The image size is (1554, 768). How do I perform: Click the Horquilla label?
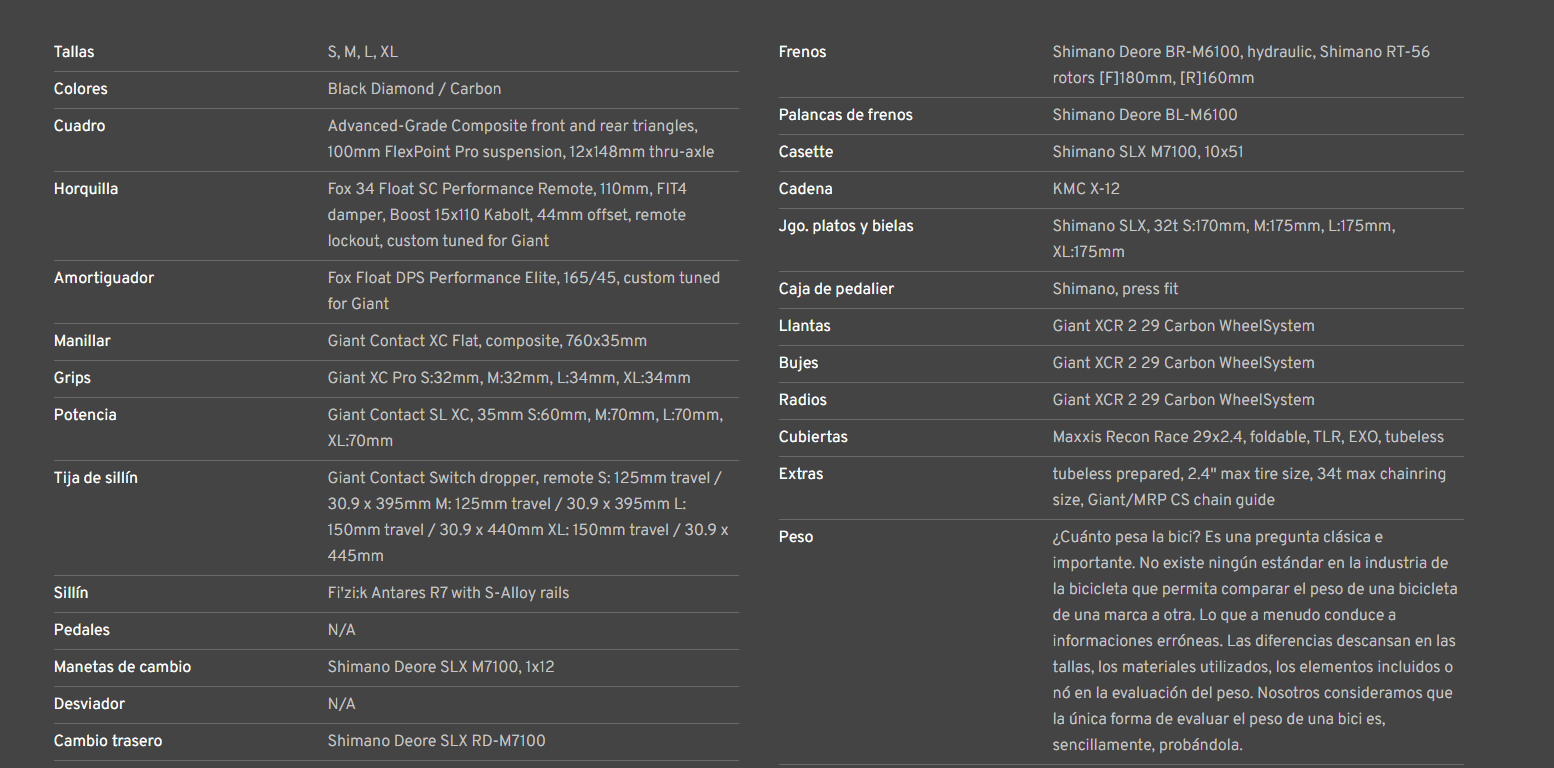point(86,189)
